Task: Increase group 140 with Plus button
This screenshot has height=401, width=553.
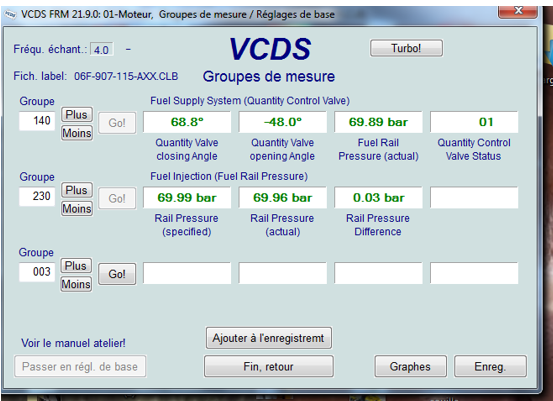Action: [x=77, y=114]
